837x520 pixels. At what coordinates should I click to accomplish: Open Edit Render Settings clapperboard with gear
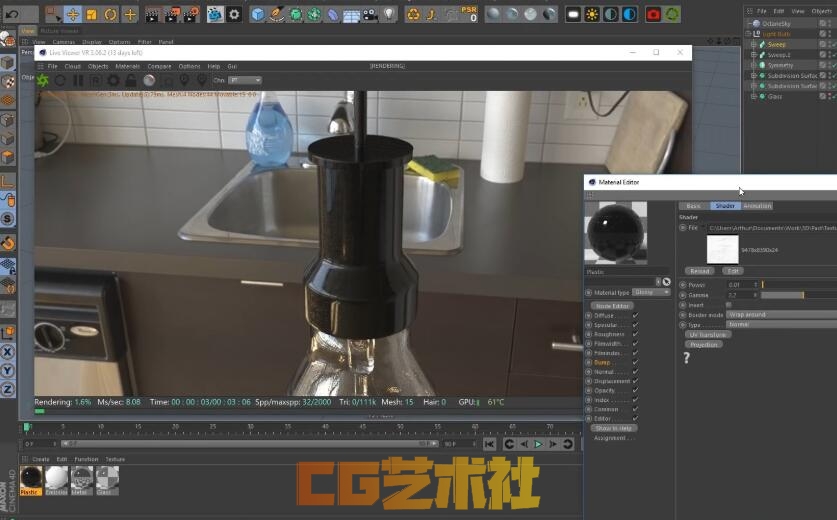click(191, 15)
